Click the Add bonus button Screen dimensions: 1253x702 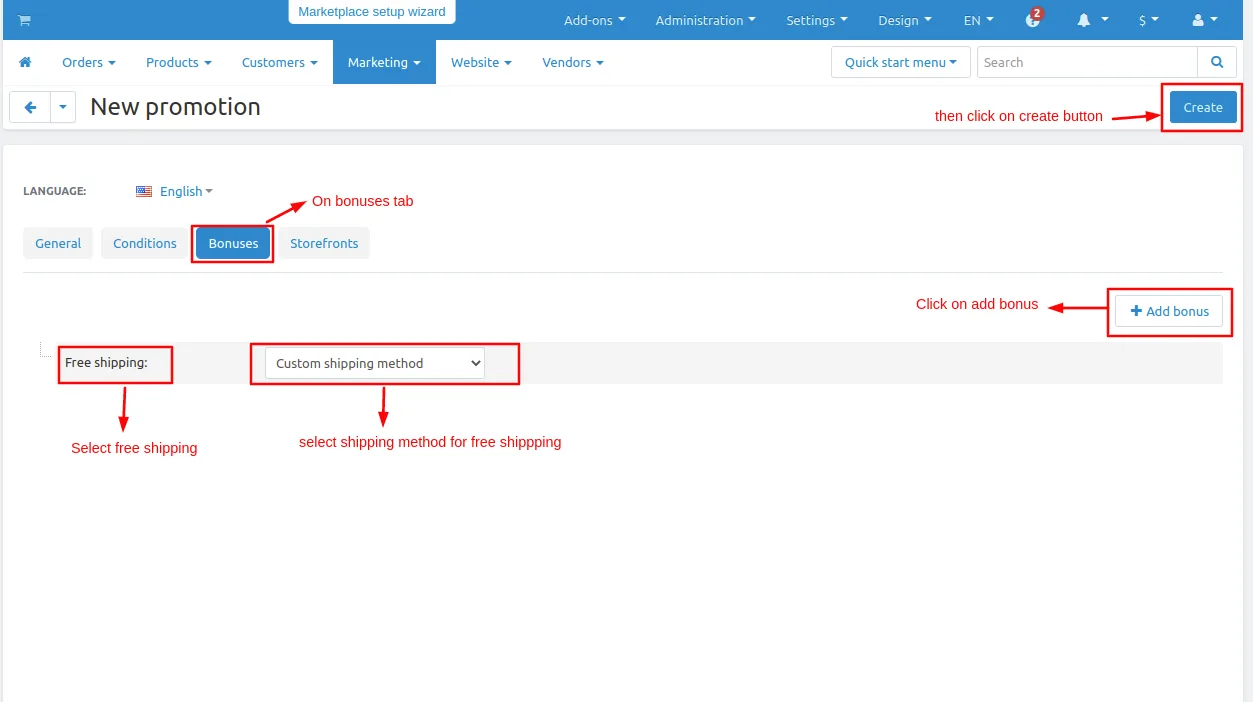click(x=1169, y=311)
